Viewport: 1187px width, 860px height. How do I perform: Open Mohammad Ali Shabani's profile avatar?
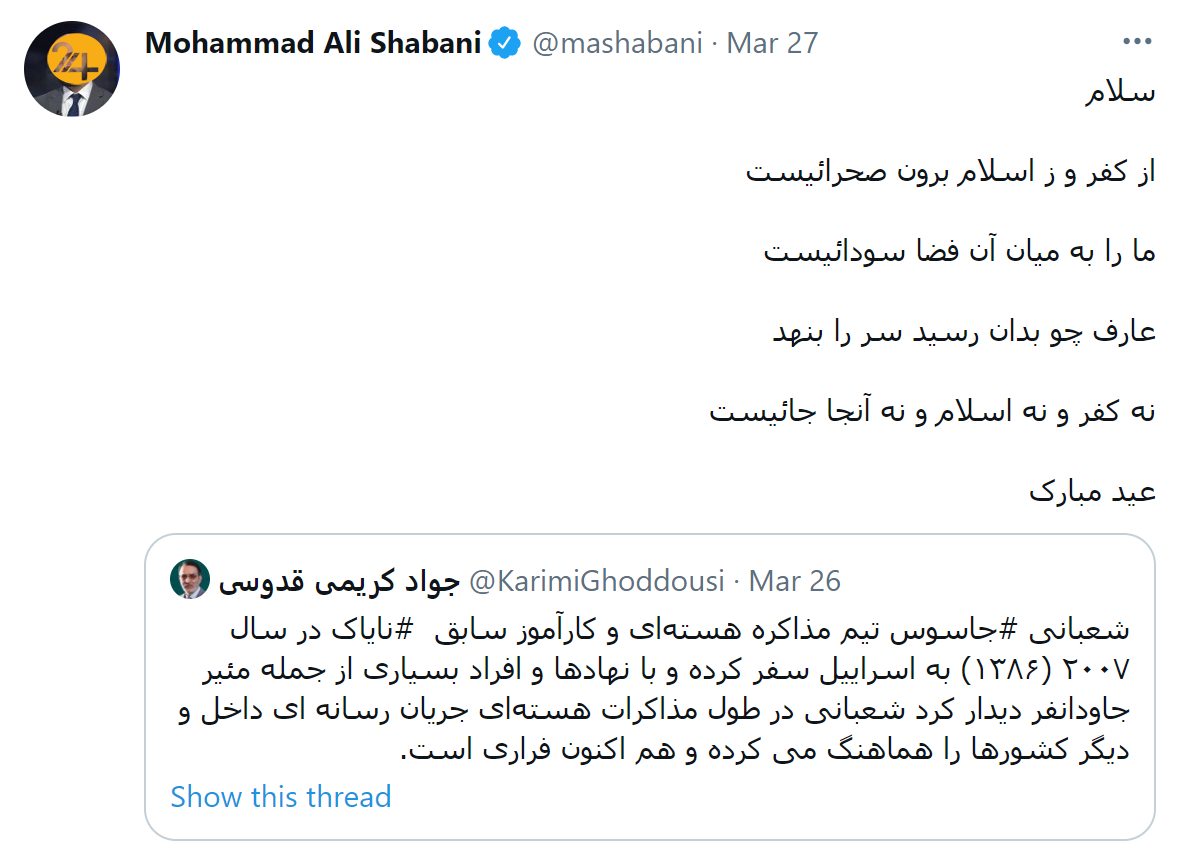coord(73,69)
